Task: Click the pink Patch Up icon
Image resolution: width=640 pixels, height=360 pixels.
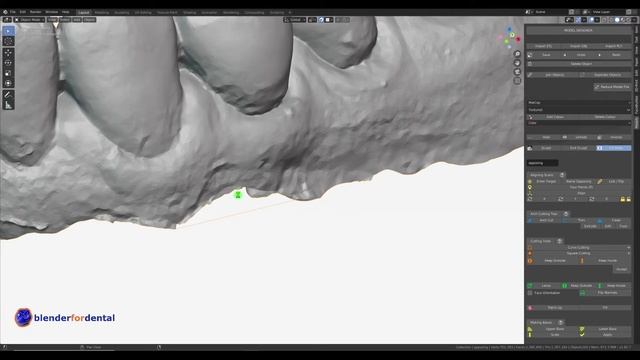Action: point(530,308)
